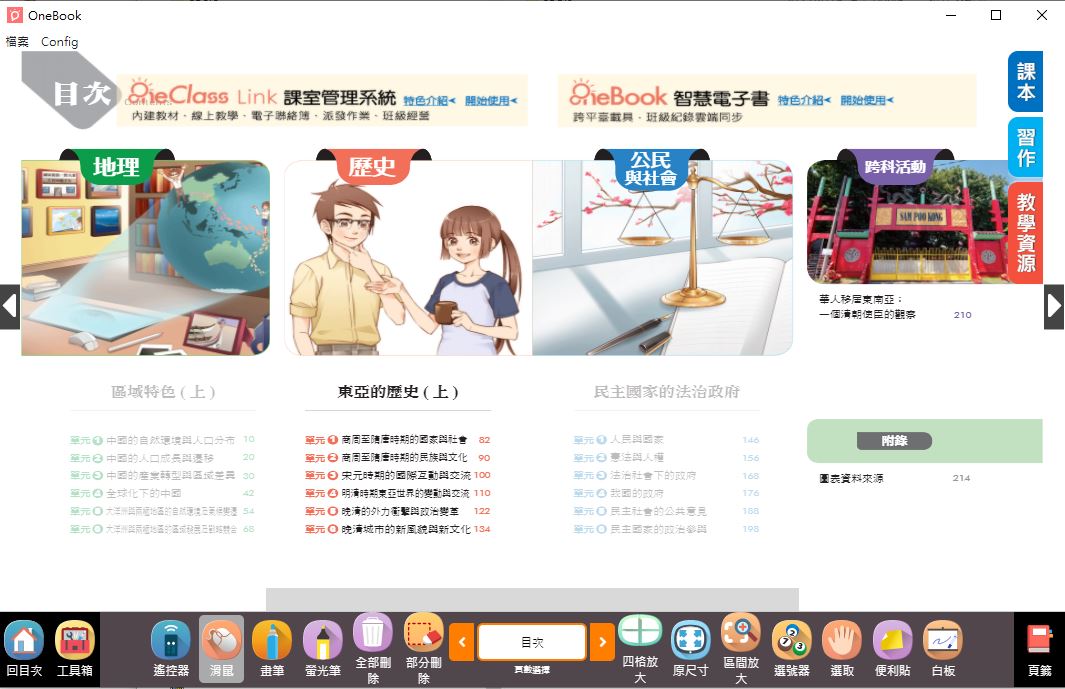The width and height of the screenshot is (1065, 689).
Task: Open the 工具箱 toolbox
Action: [x=75, y=640]
